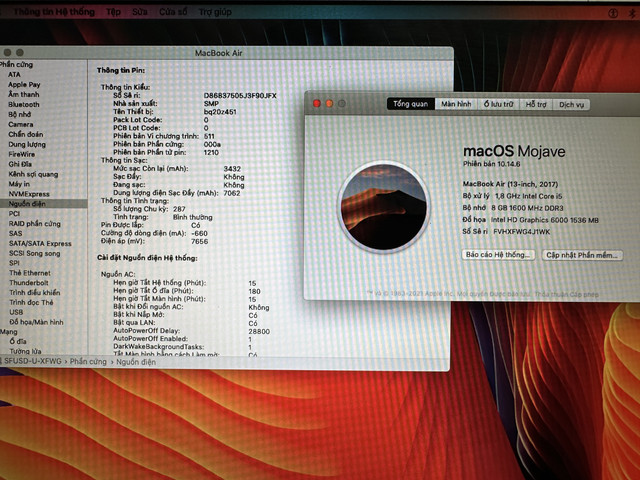Click the cycle count value 287
This screenshot has width=640, height=480.
(x=179, y=209)
